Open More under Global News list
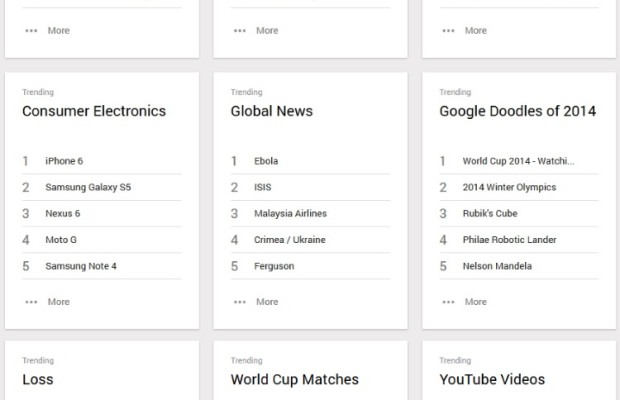This screenshot has height=400, width=620. (256, 302)
